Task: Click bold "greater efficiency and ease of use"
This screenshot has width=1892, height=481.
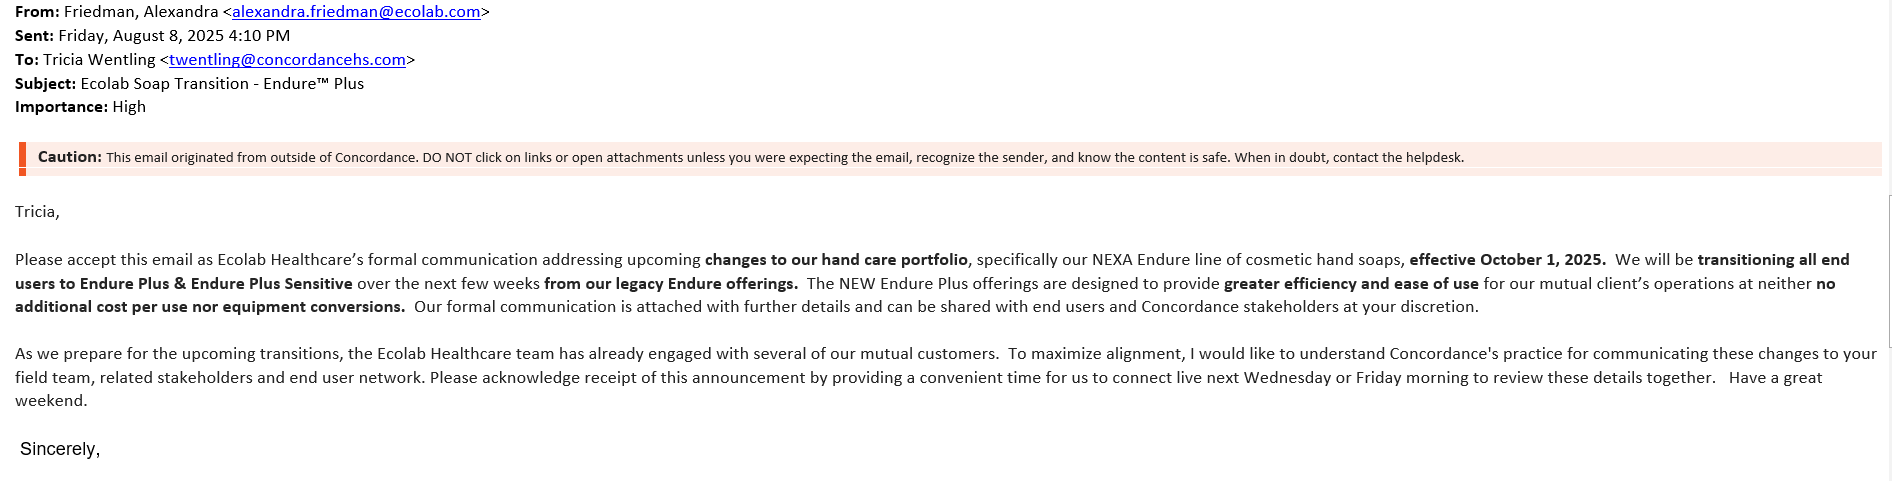Action: click(1351, 284)
